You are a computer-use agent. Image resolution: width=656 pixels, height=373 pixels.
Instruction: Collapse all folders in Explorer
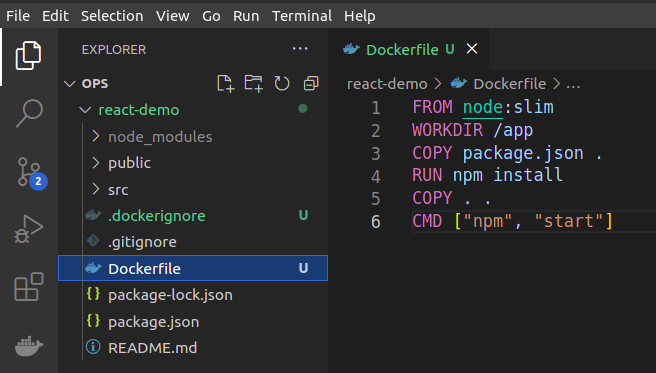point(311,83)
